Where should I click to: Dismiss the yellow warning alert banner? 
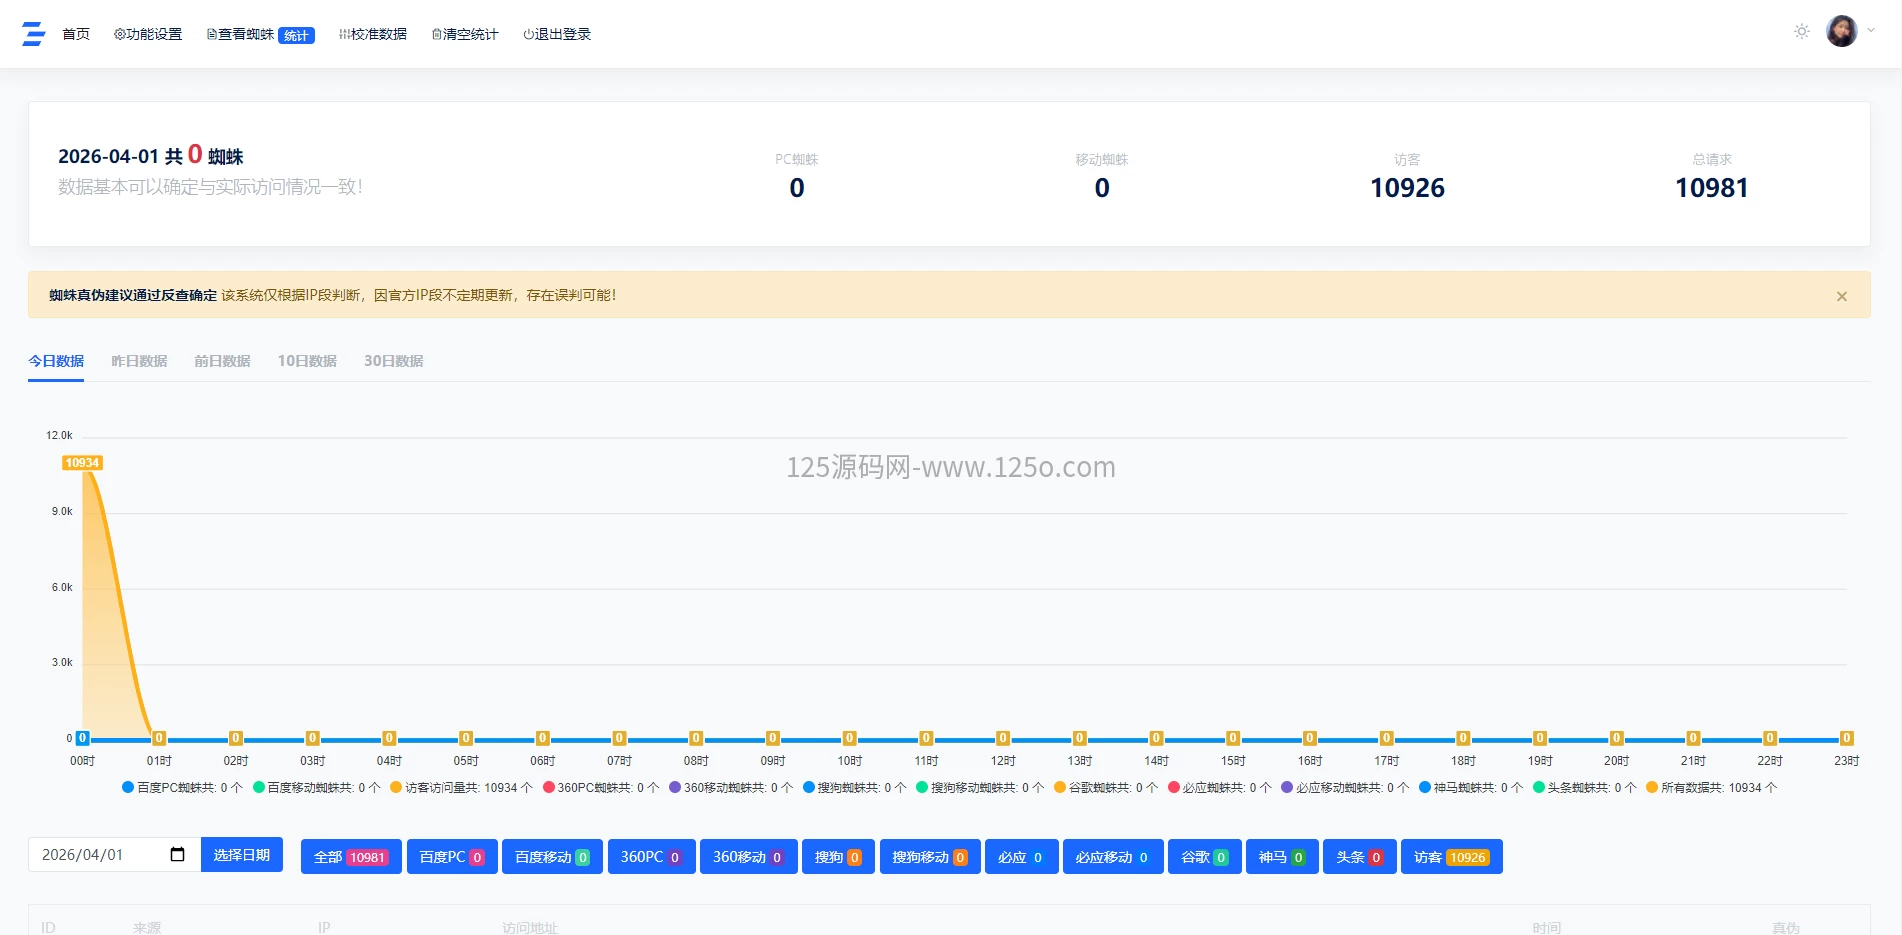click(x=1841, y=296)
